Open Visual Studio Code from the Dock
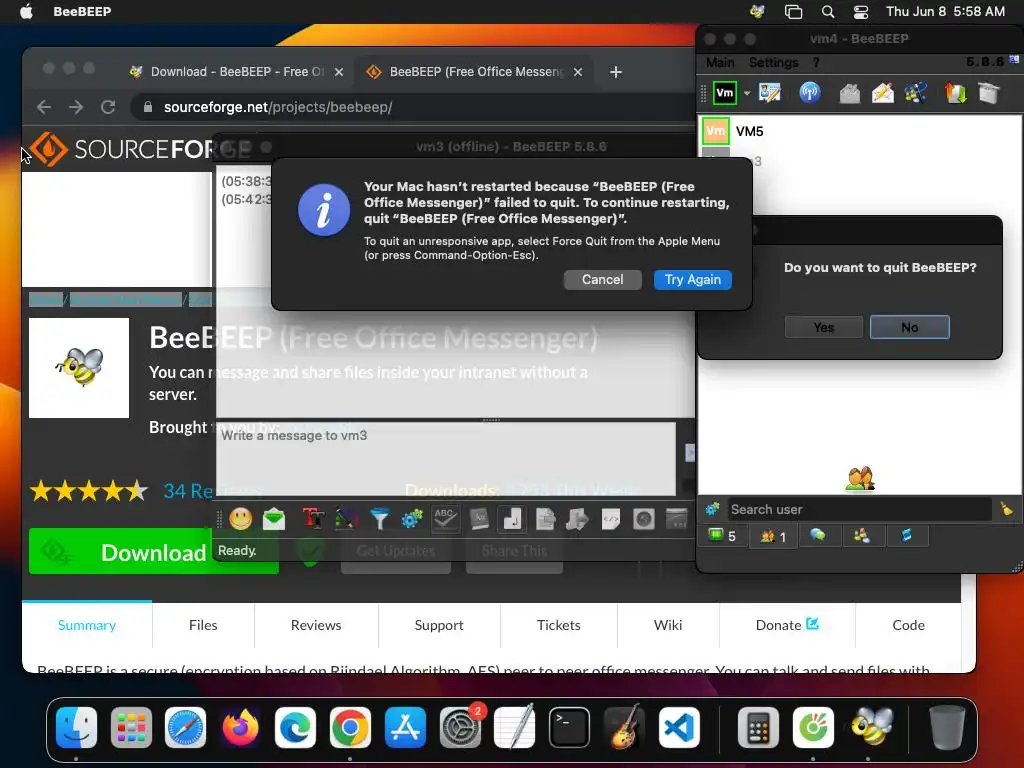1024x768 pixels. 679,727
